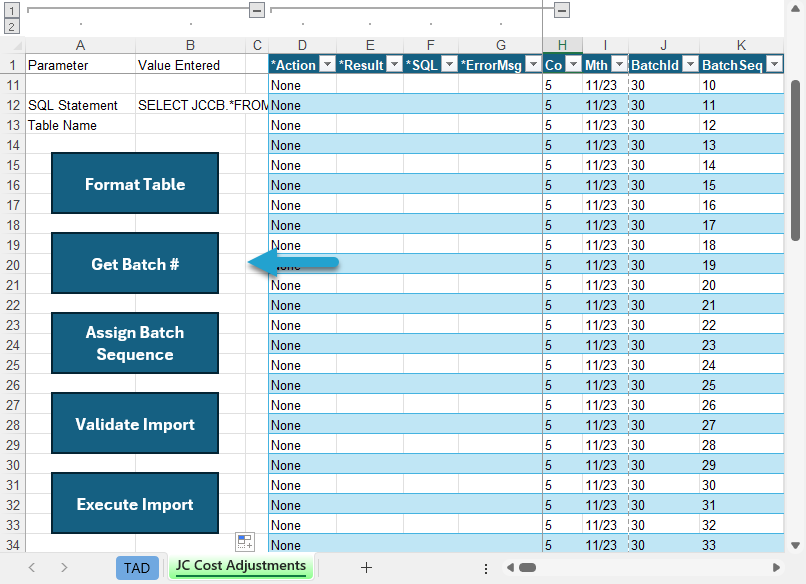Image resolution: width=806 pixels, height=584 pixels.
Task: Open the *SQL column filter dropdown
Action: (x=450, y=64)
